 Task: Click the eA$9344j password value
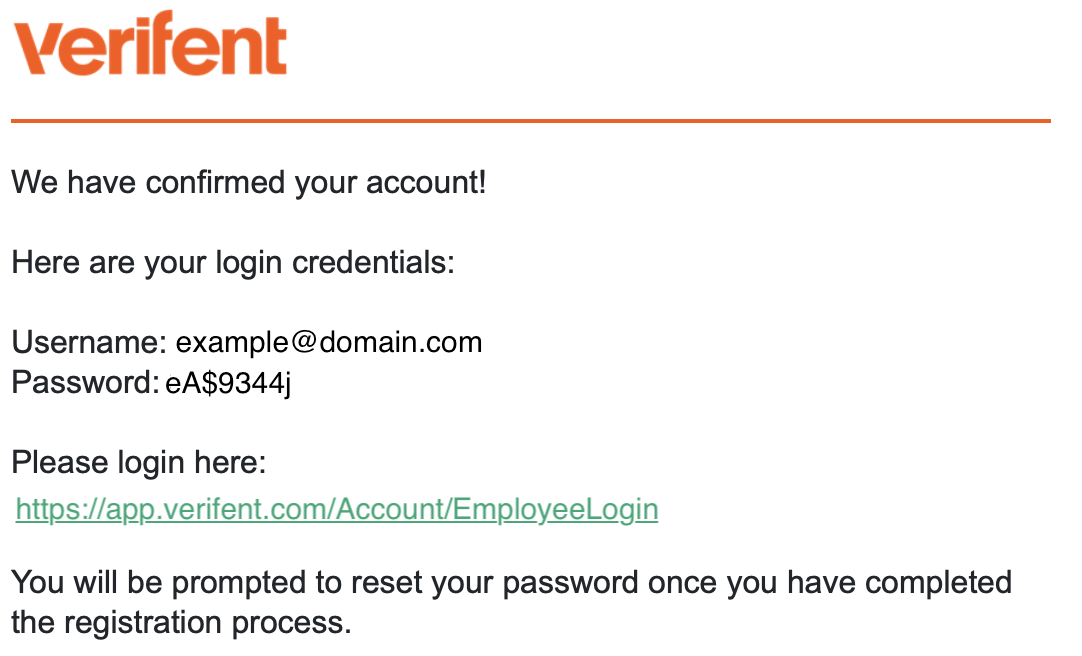(x=228, y=383)
